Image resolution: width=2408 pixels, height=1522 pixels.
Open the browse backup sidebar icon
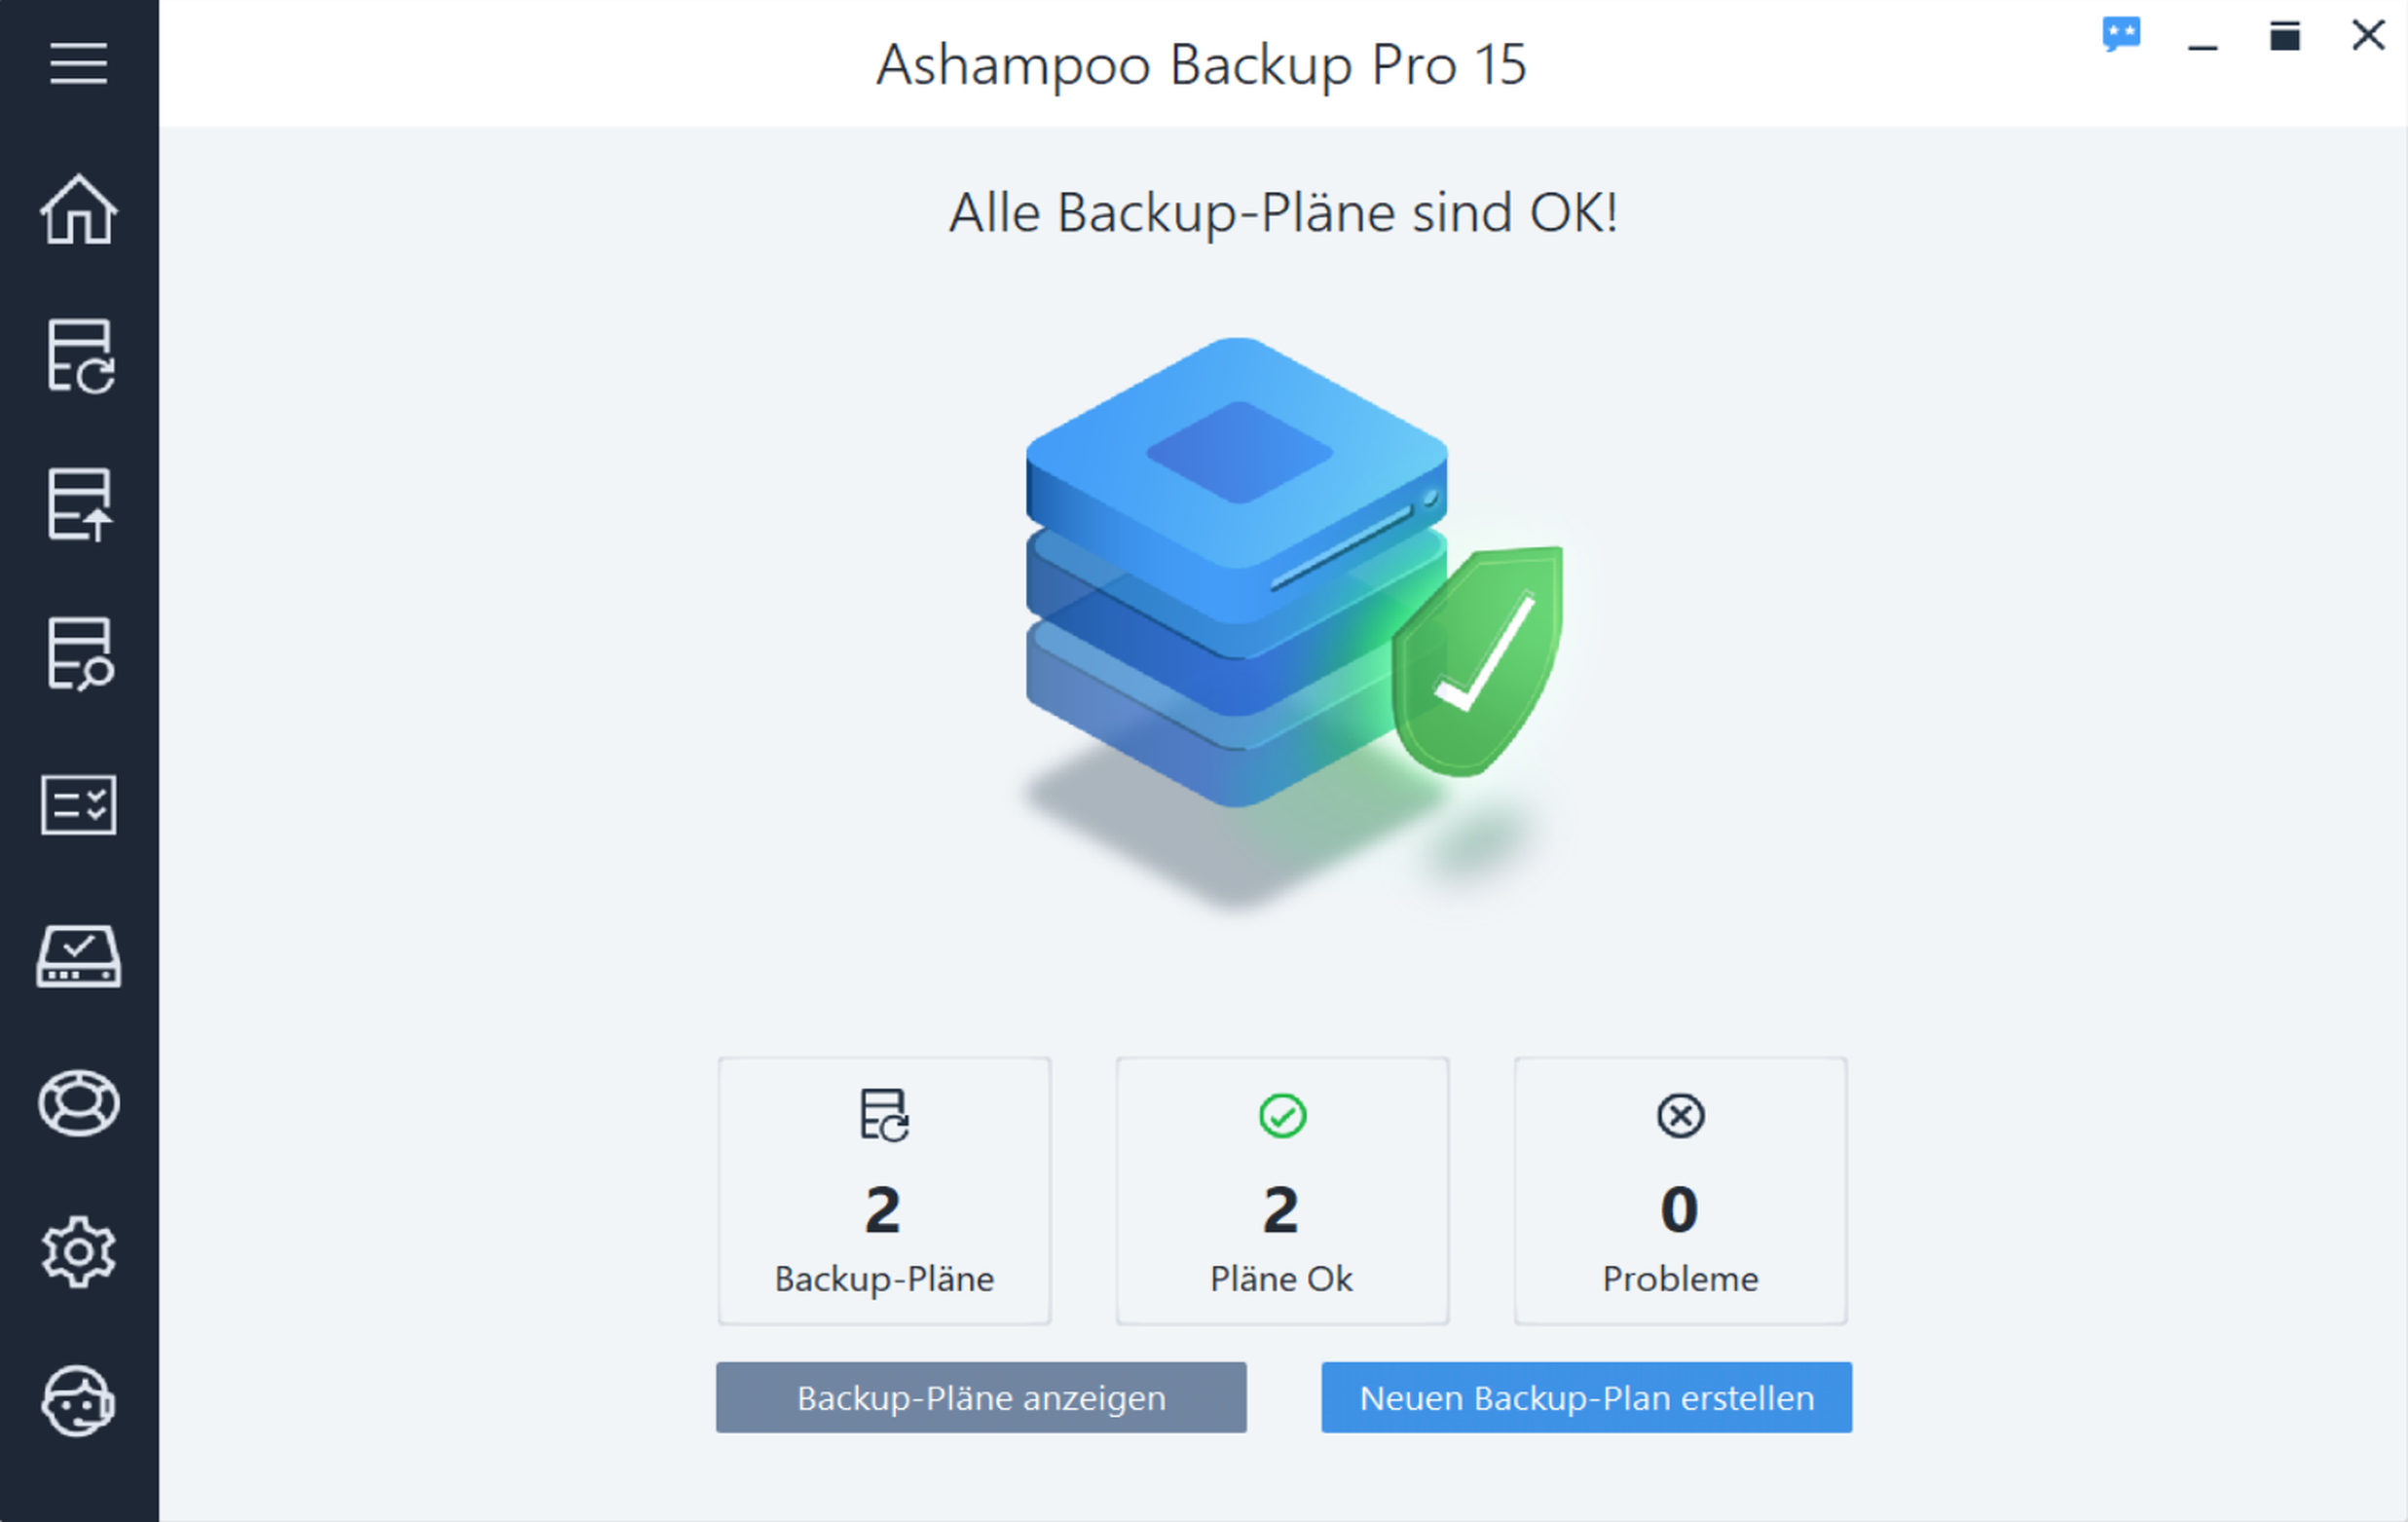coord(78,654)
